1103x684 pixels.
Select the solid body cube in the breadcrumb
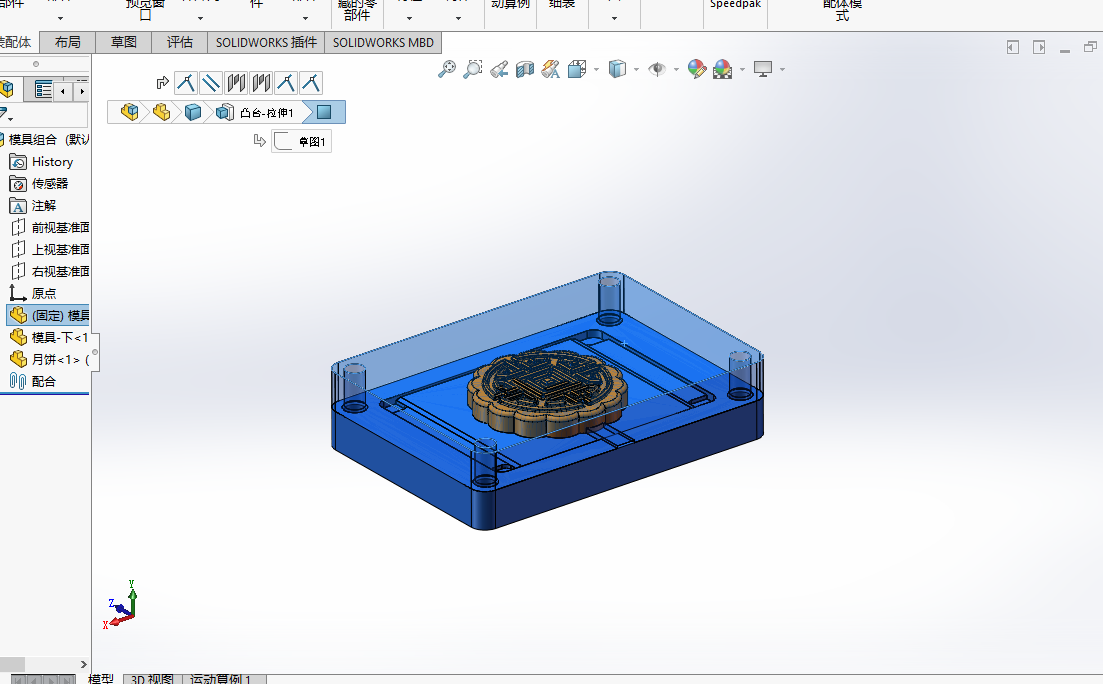tap(193, 112)
